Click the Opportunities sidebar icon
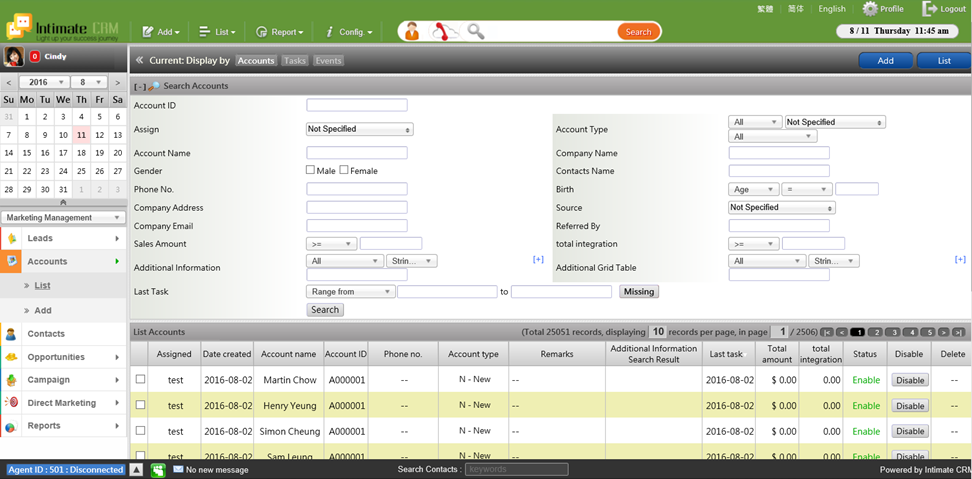The height and width of the screenshot is (479, 972). (11, 357)
